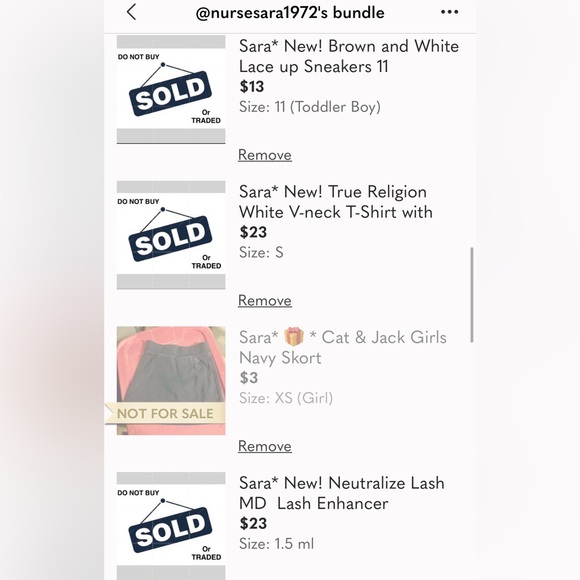Screen dimensions: 580x580
Task: Tap the NOT FOR SALE ribbon banner
Action: tap(165, 413)
